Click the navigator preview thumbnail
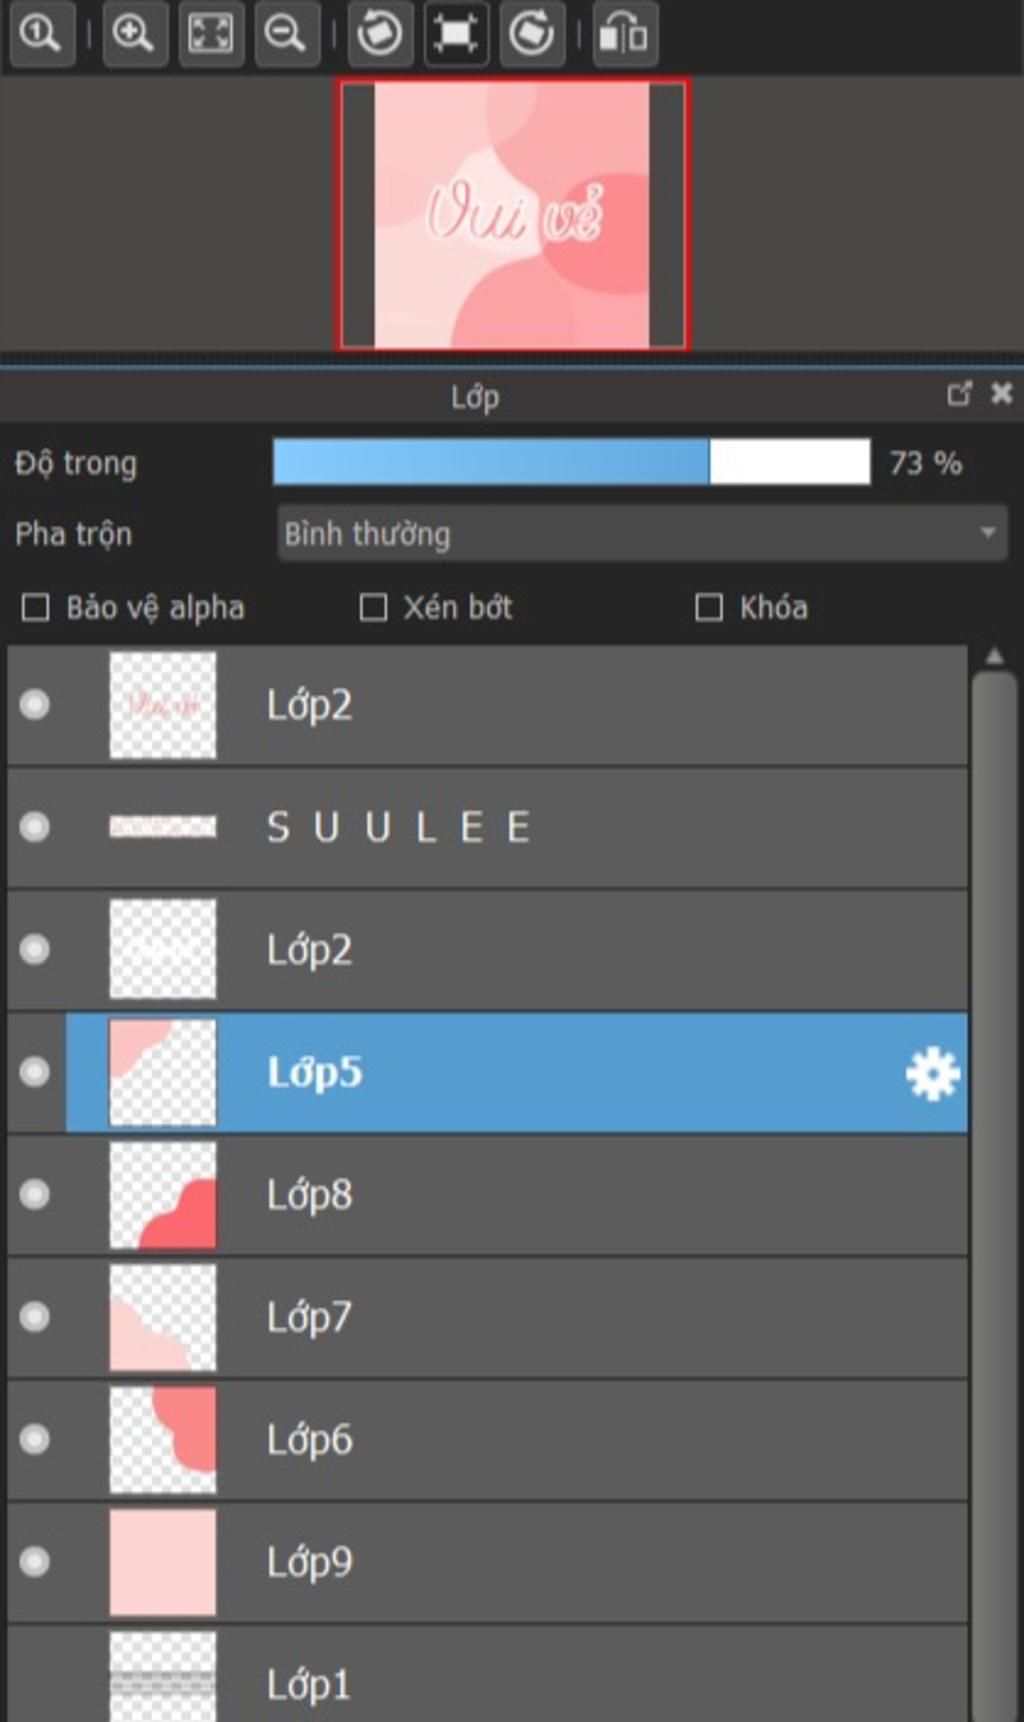The height and width of the screenshot is (1722, 1024). [512, 215]
